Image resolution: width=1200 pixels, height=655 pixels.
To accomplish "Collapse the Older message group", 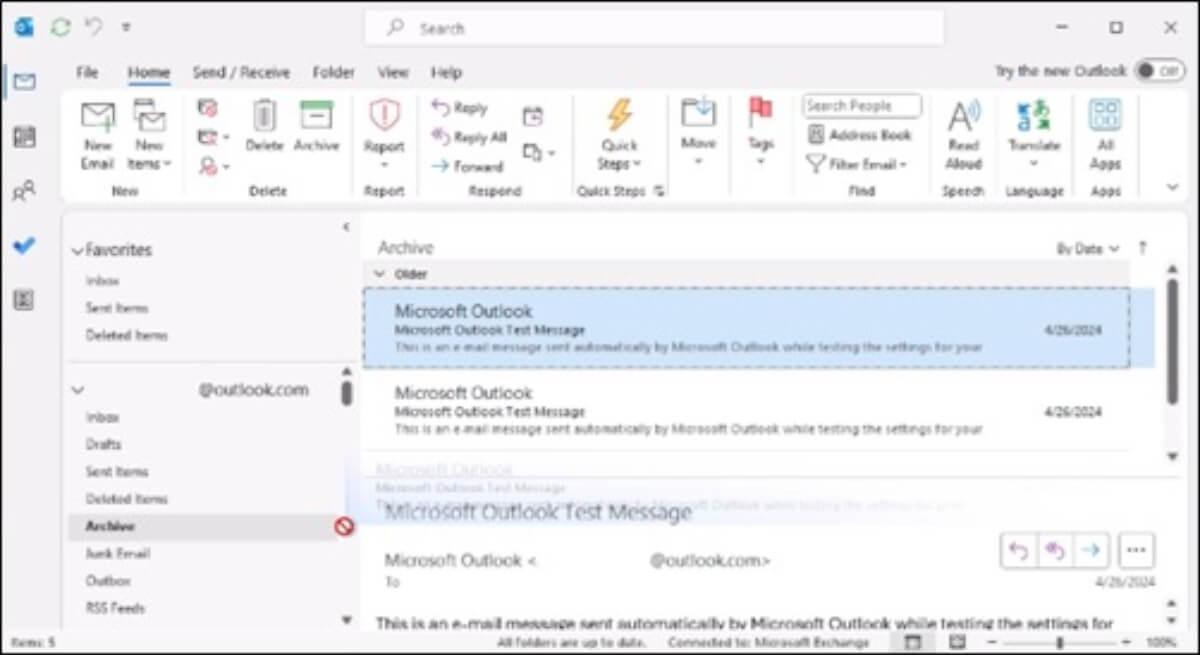I will tap(379, 273).
